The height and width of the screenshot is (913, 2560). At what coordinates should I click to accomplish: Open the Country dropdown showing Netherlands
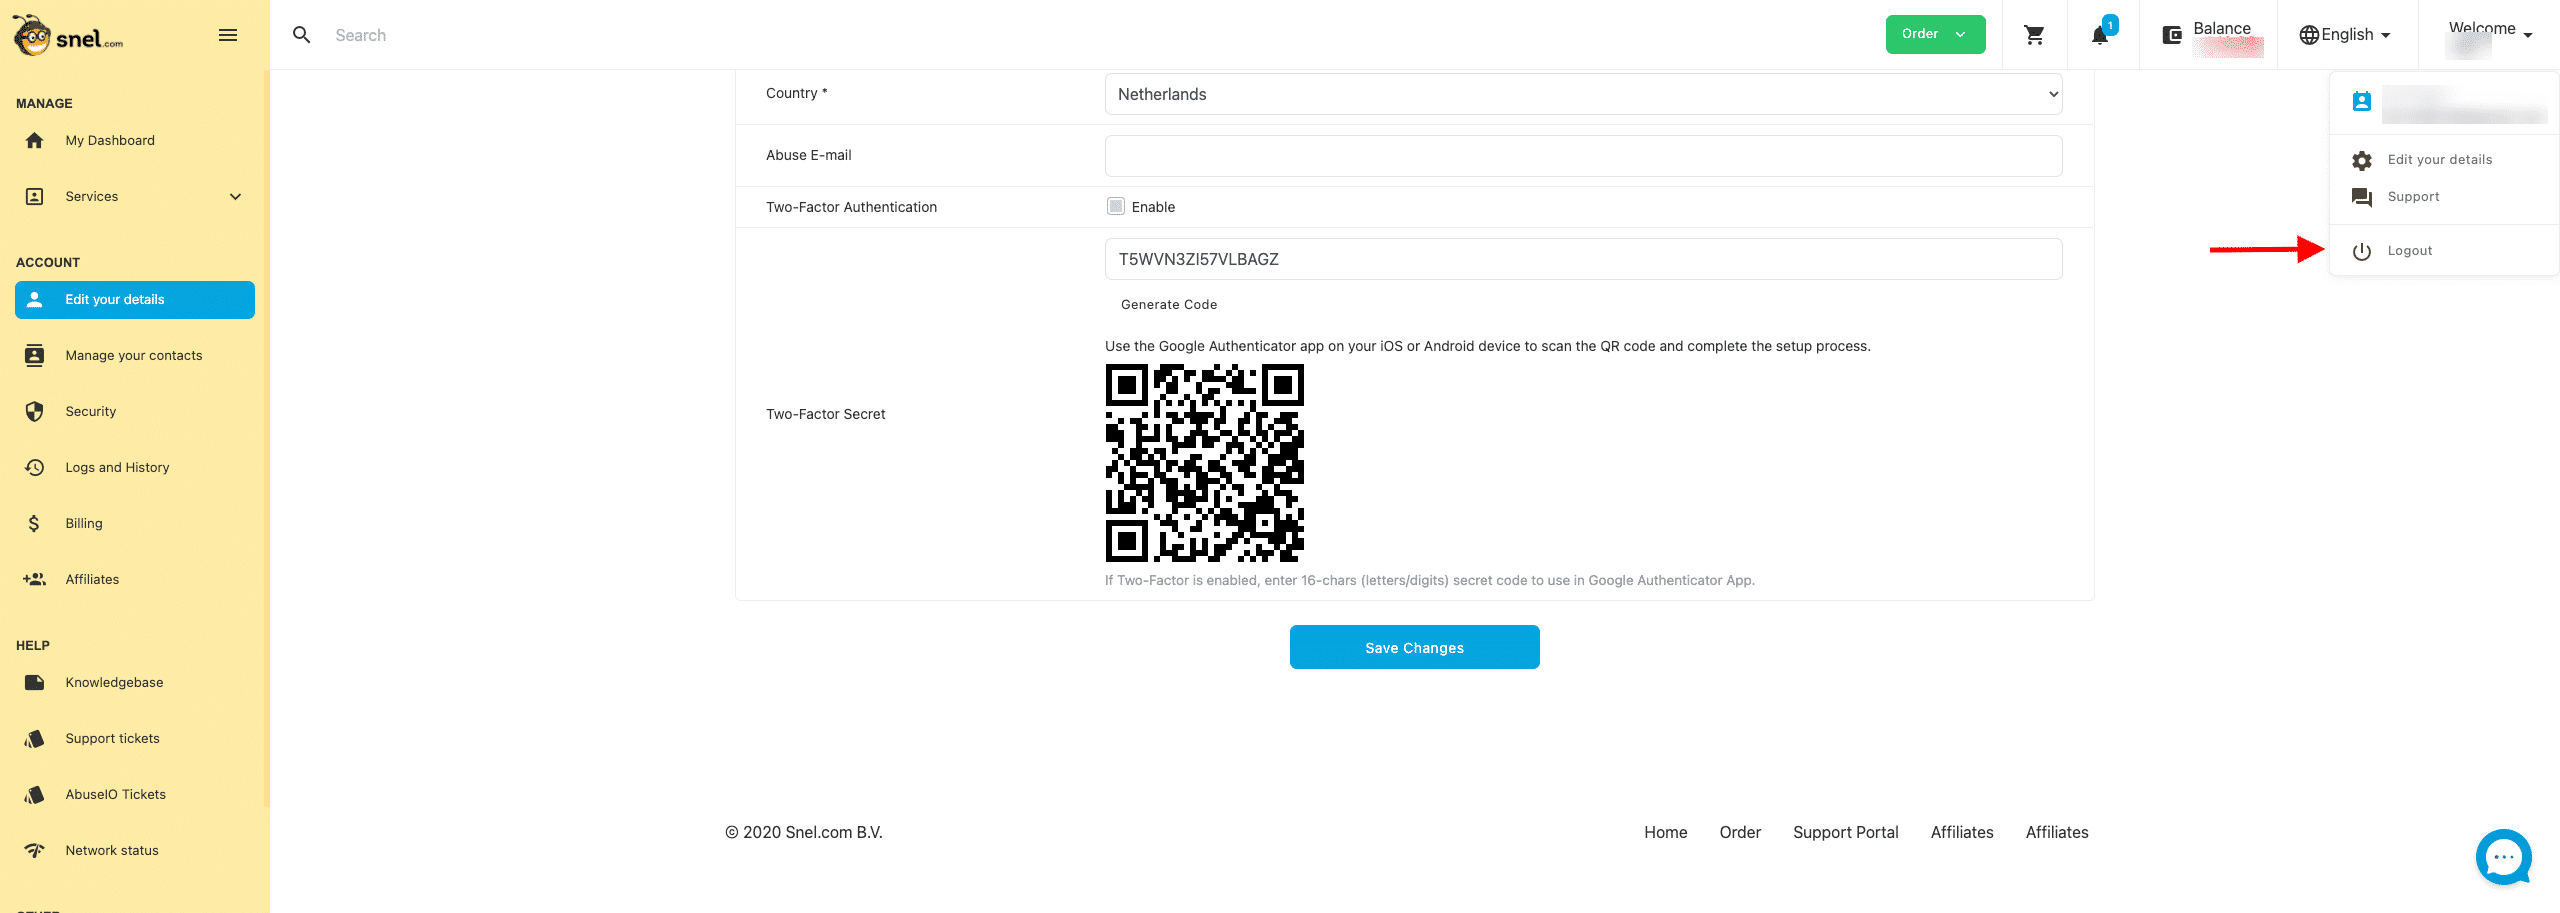click(x=1583, y=94)
